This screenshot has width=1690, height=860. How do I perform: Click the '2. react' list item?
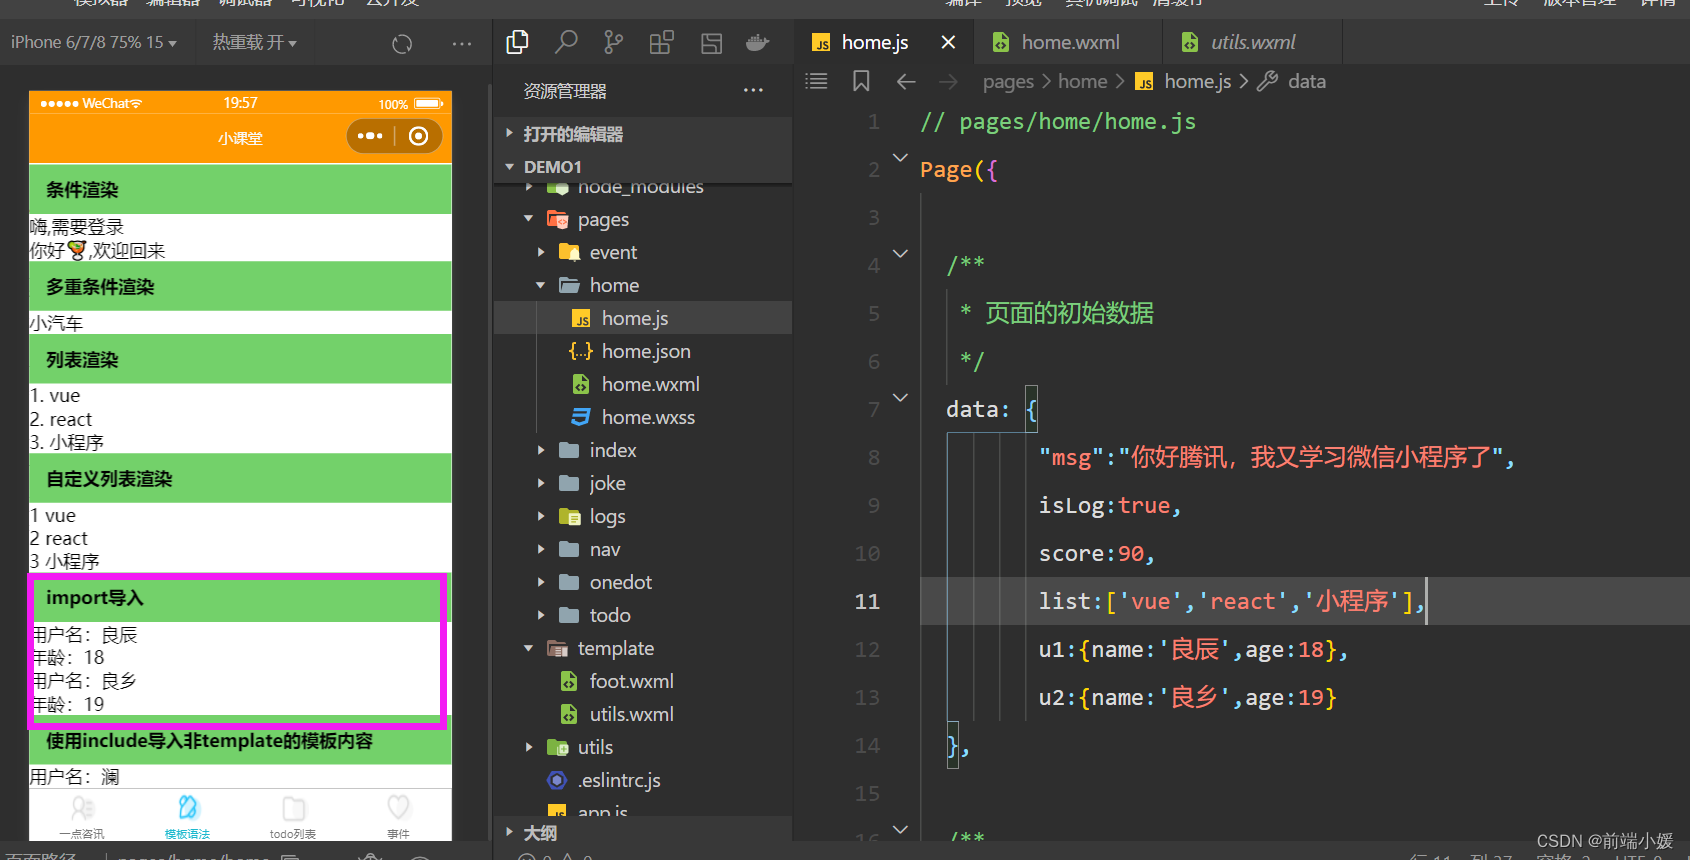61,419
